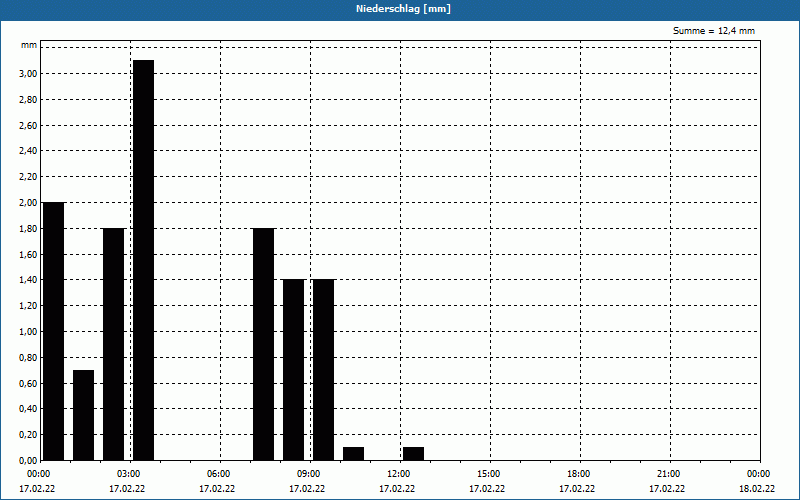The width and height of the screenshot is (800, 500).
Task: Click the 1,20 y-axis value
Action: pyautogui.click(x=28, y=306)
